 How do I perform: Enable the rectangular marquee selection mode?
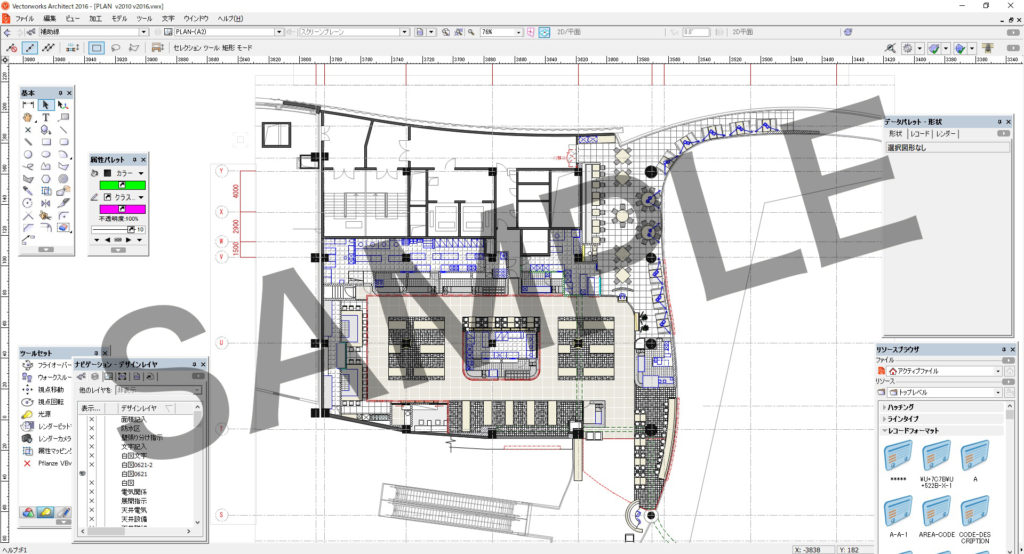[97, 48]
